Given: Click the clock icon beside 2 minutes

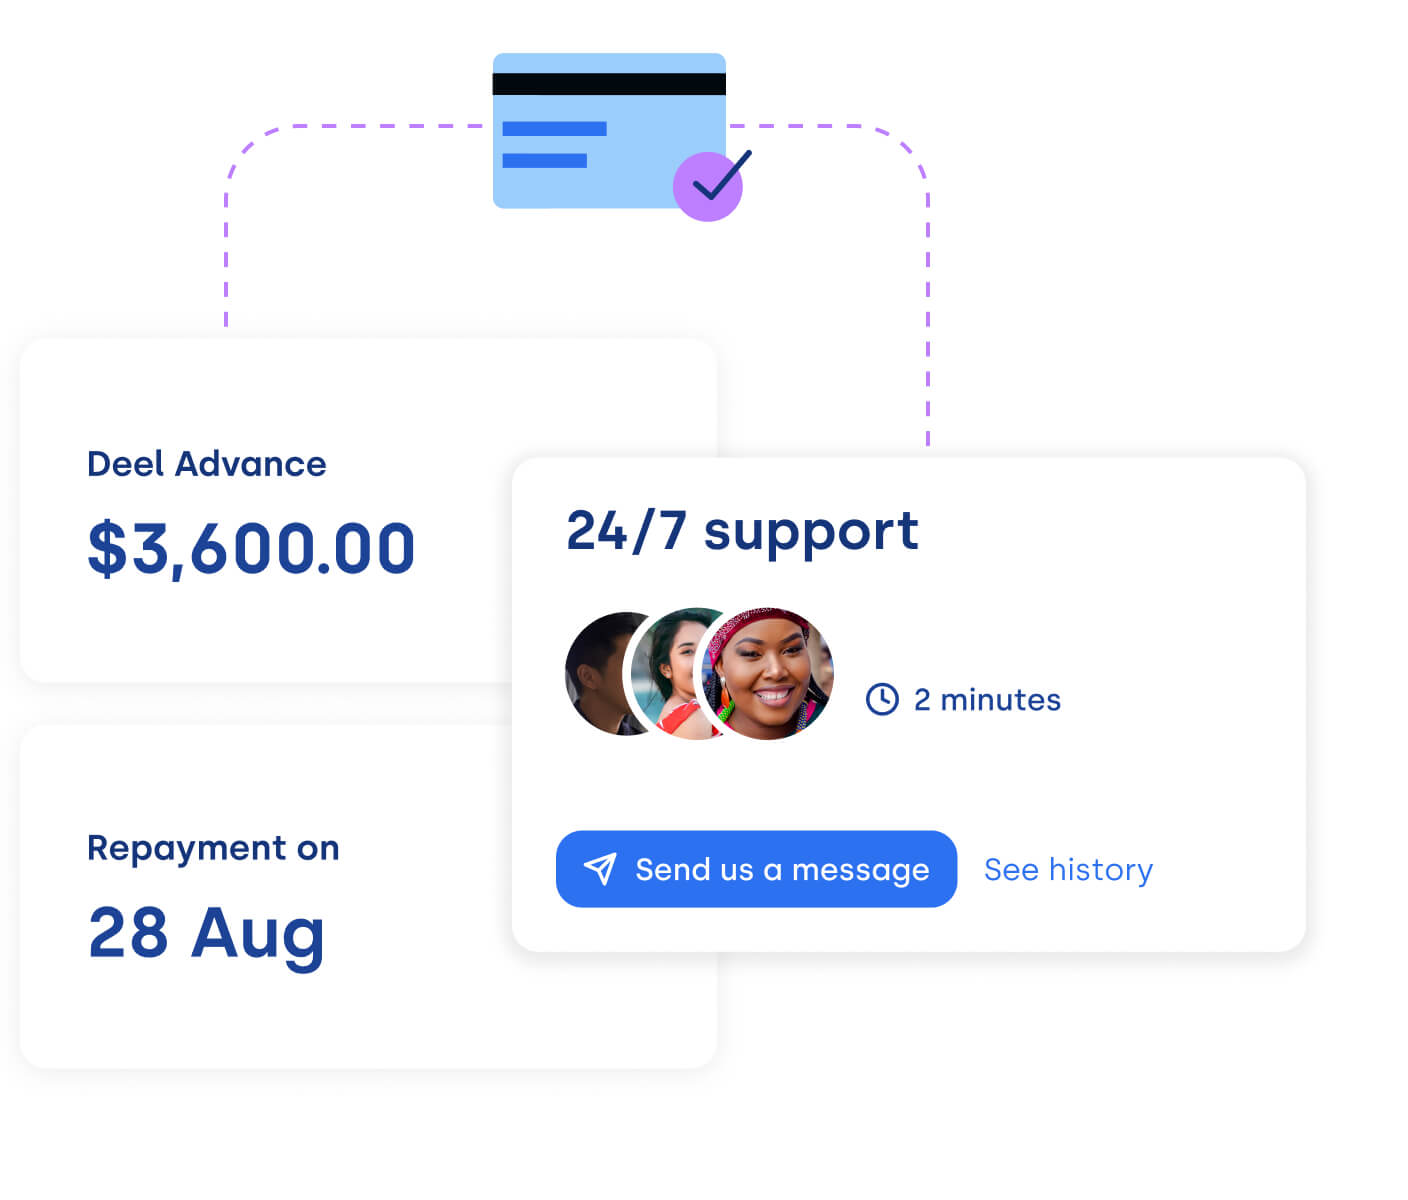Looking at the screenshot, I should [882, 699].
